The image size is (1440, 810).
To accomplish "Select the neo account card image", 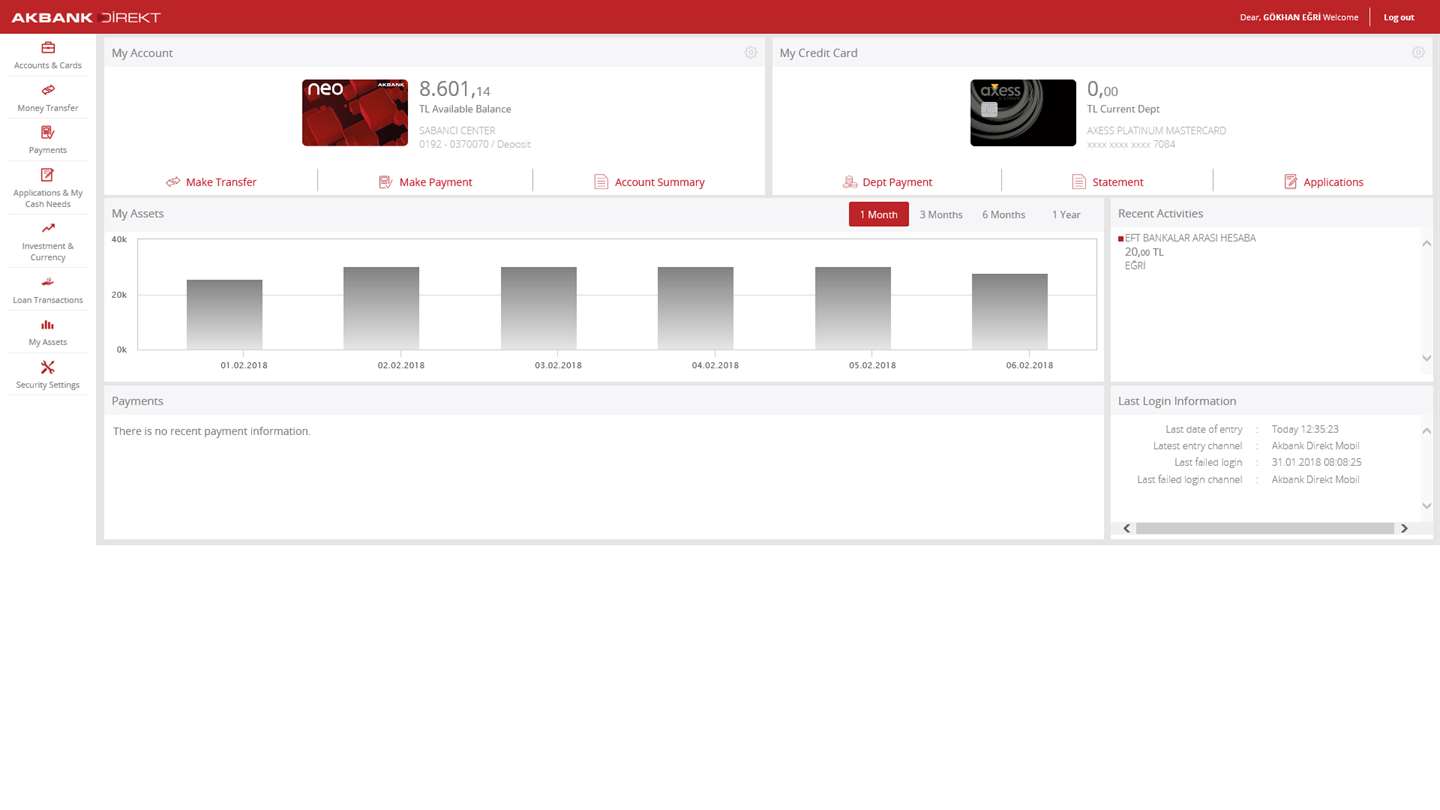I will 355,113.
